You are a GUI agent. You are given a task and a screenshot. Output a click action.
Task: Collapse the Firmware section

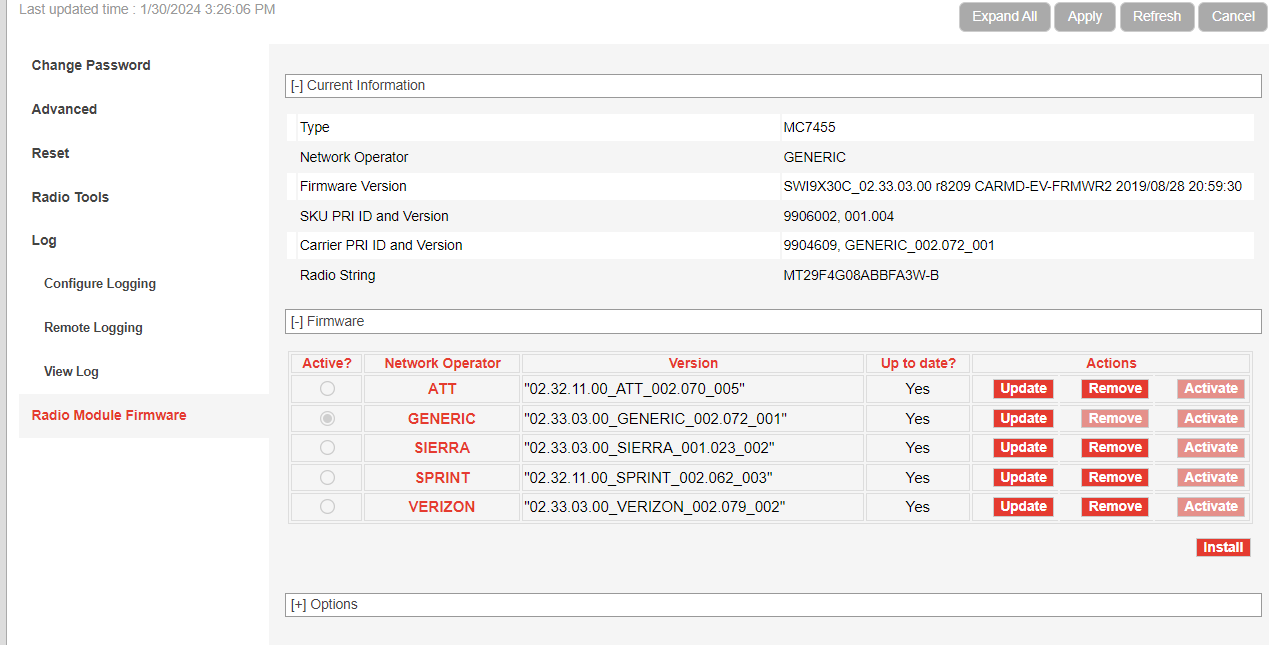point(297,322)
